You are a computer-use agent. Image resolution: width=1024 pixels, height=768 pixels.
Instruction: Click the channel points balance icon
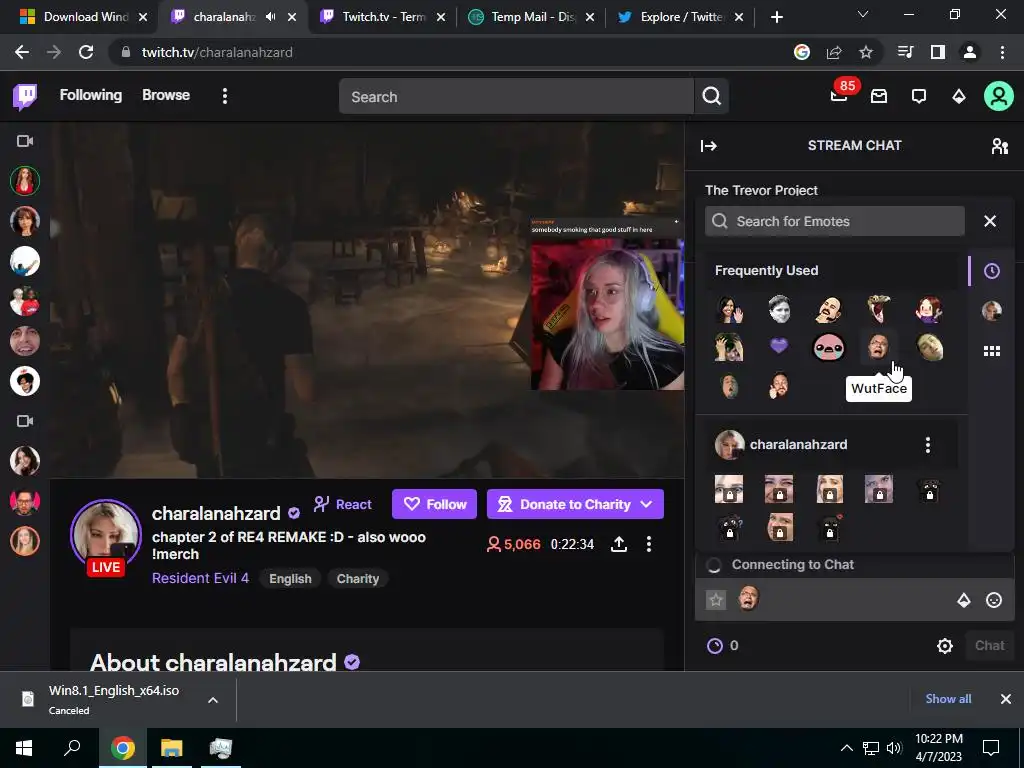point(715,646)
